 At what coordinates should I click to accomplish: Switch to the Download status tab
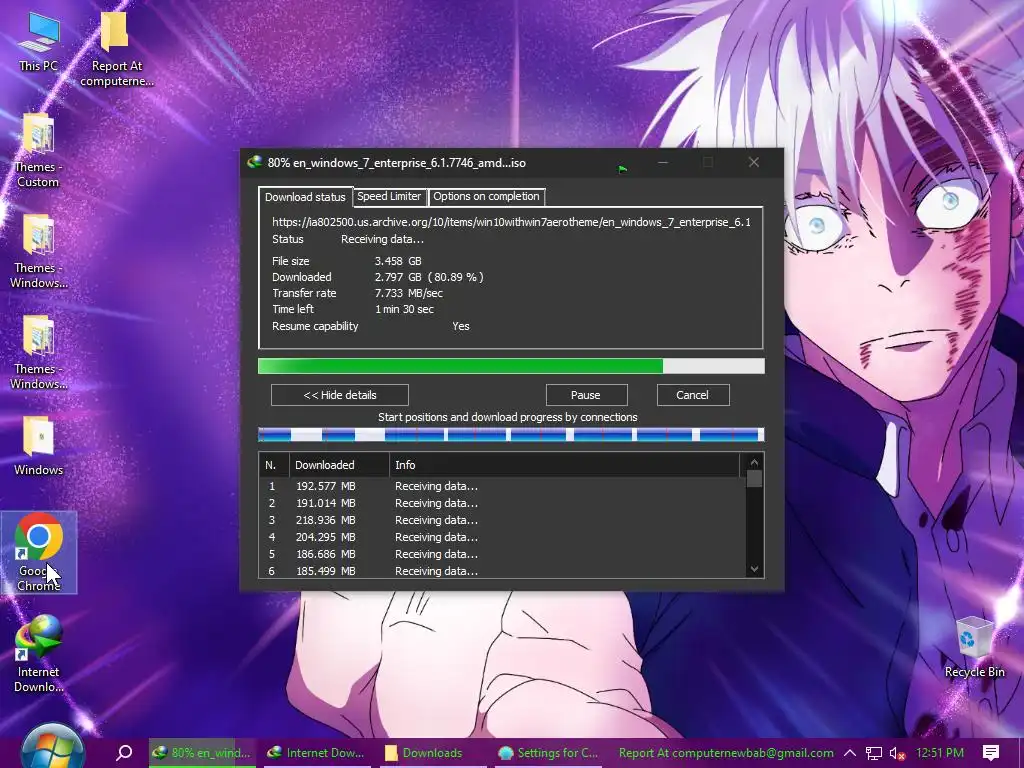pyautogui.click(x=305, y=197)
